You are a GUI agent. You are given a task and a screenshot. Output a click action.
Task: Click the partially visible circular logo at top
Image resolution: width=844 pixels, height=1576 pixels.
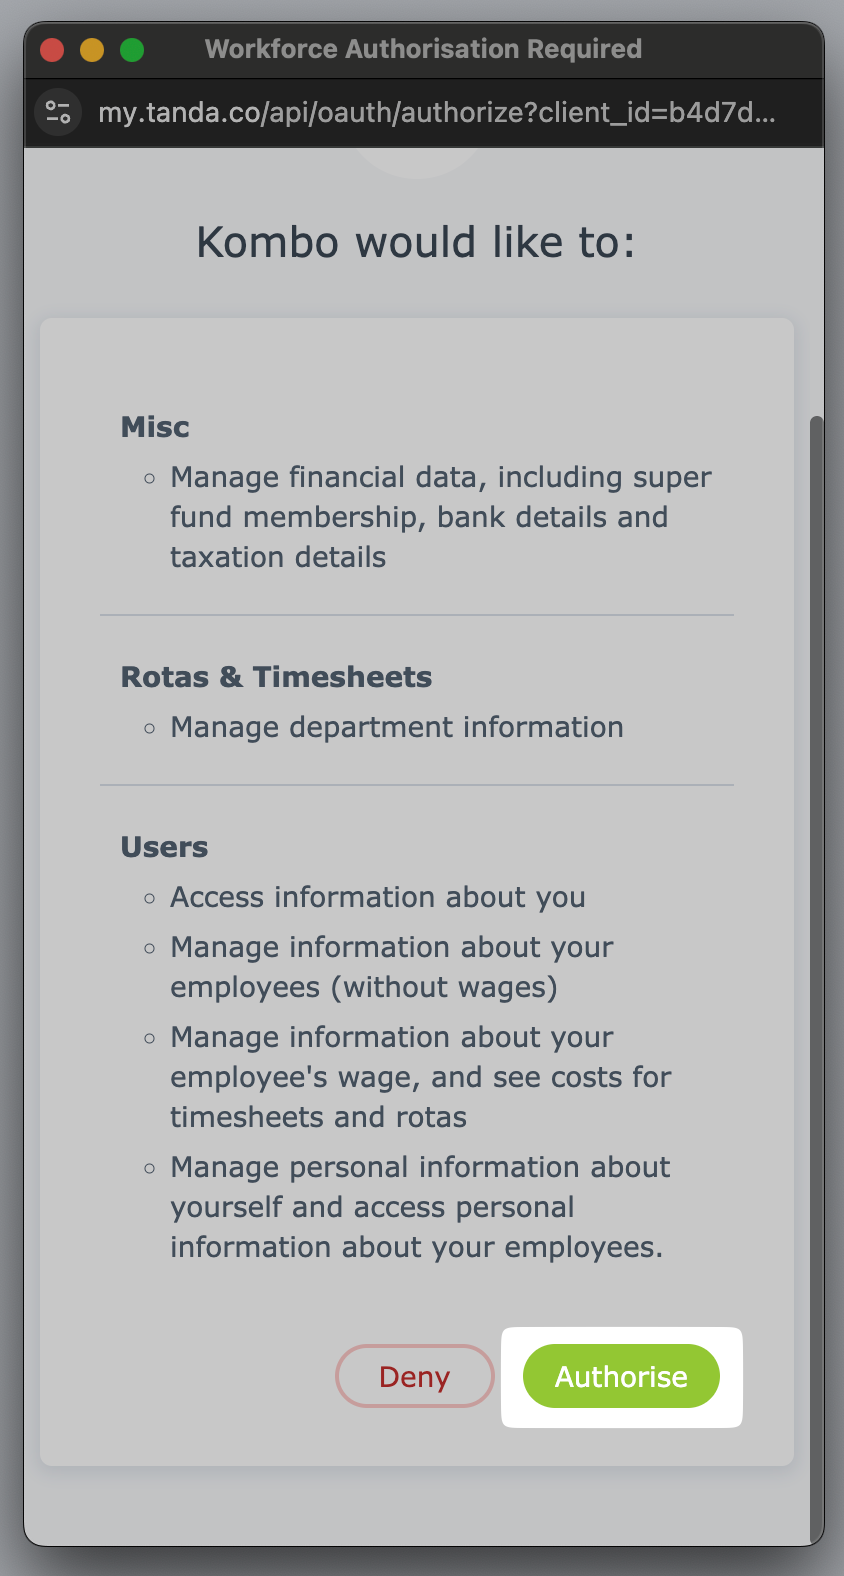click(x=418, y=163)
